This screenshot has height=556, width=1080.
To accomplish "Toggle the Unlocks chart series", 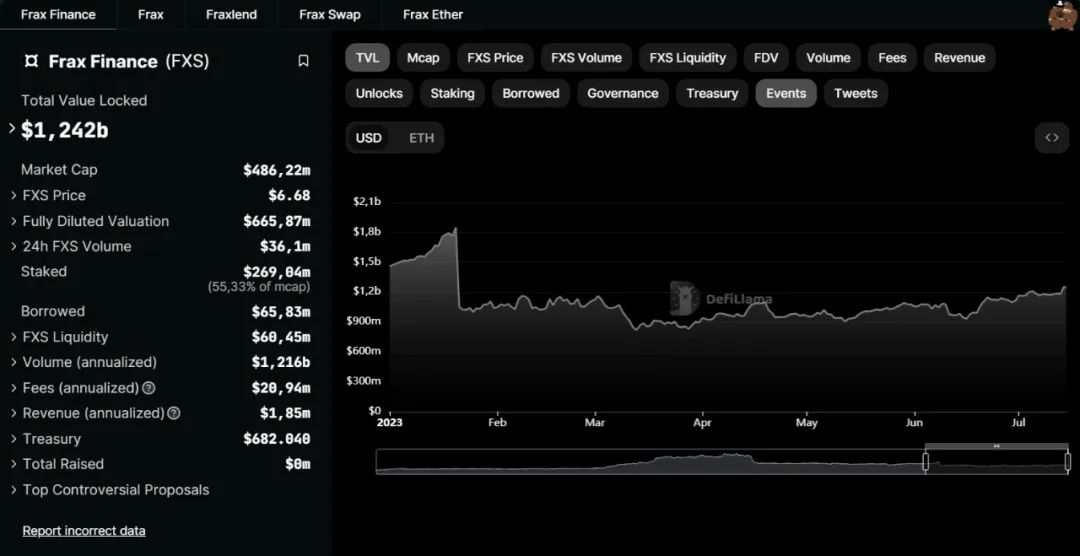I will tap(379, 93).
